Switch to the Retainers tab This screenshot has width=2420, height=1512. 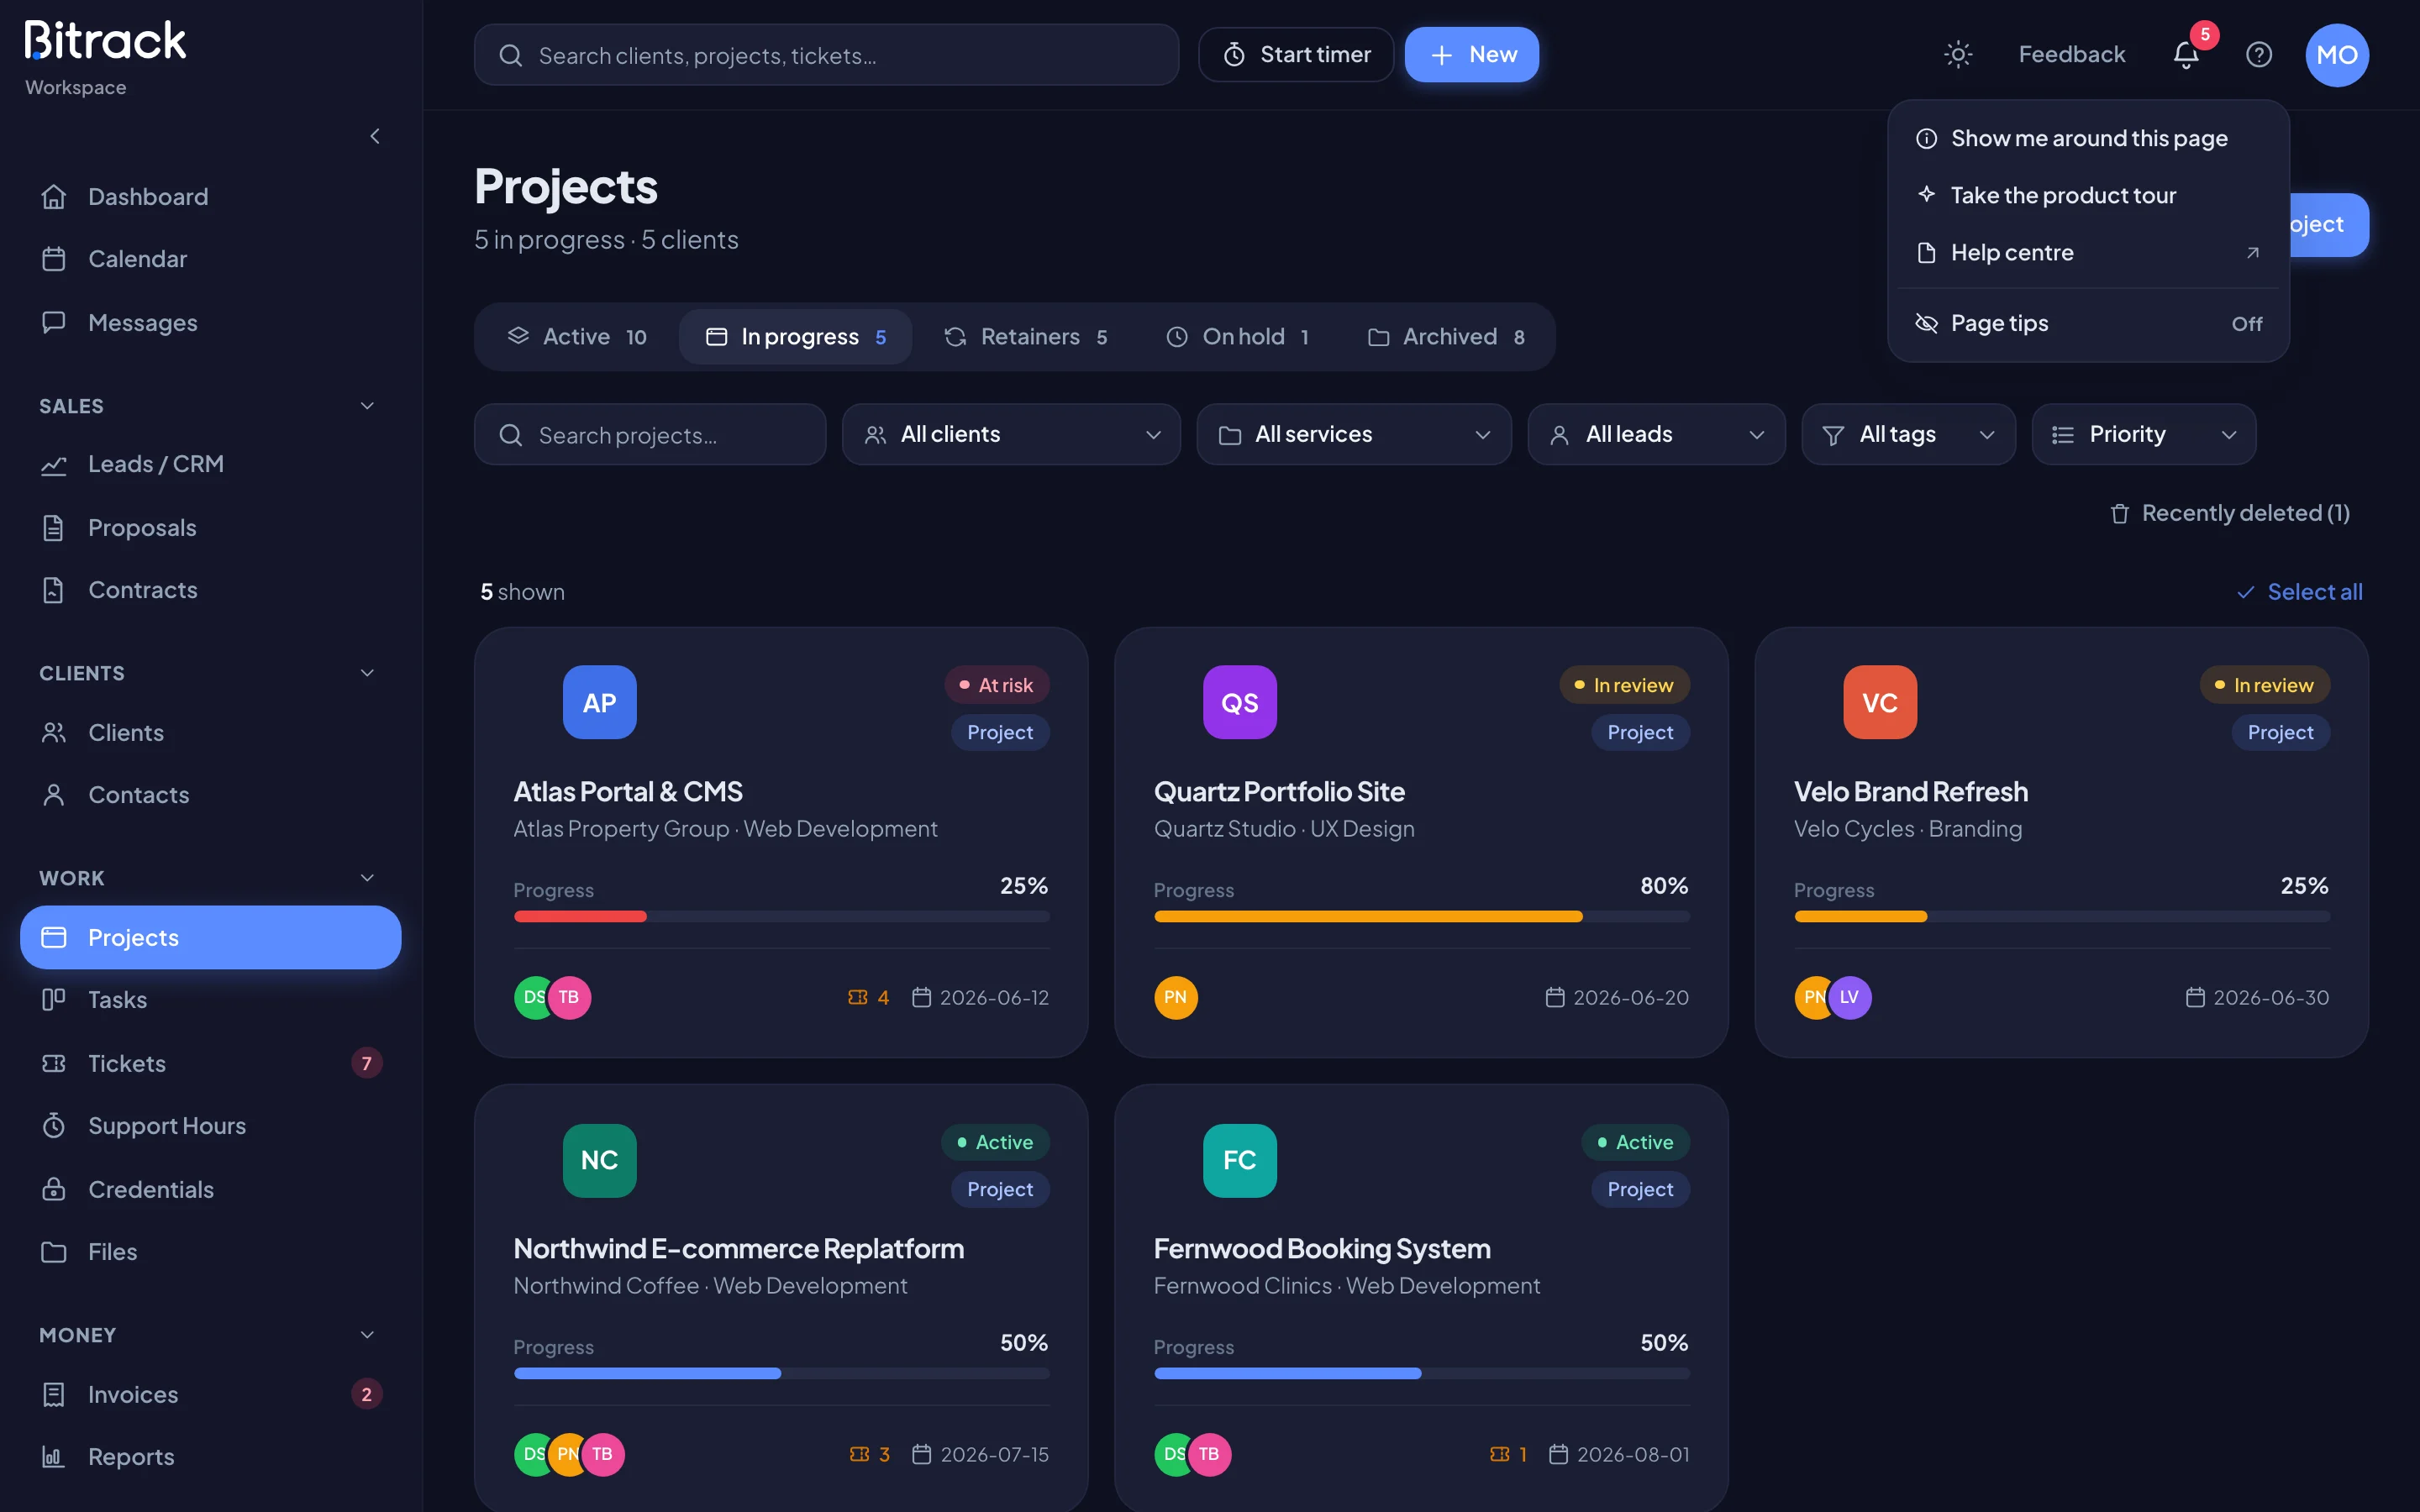[x=1026, y=337]
